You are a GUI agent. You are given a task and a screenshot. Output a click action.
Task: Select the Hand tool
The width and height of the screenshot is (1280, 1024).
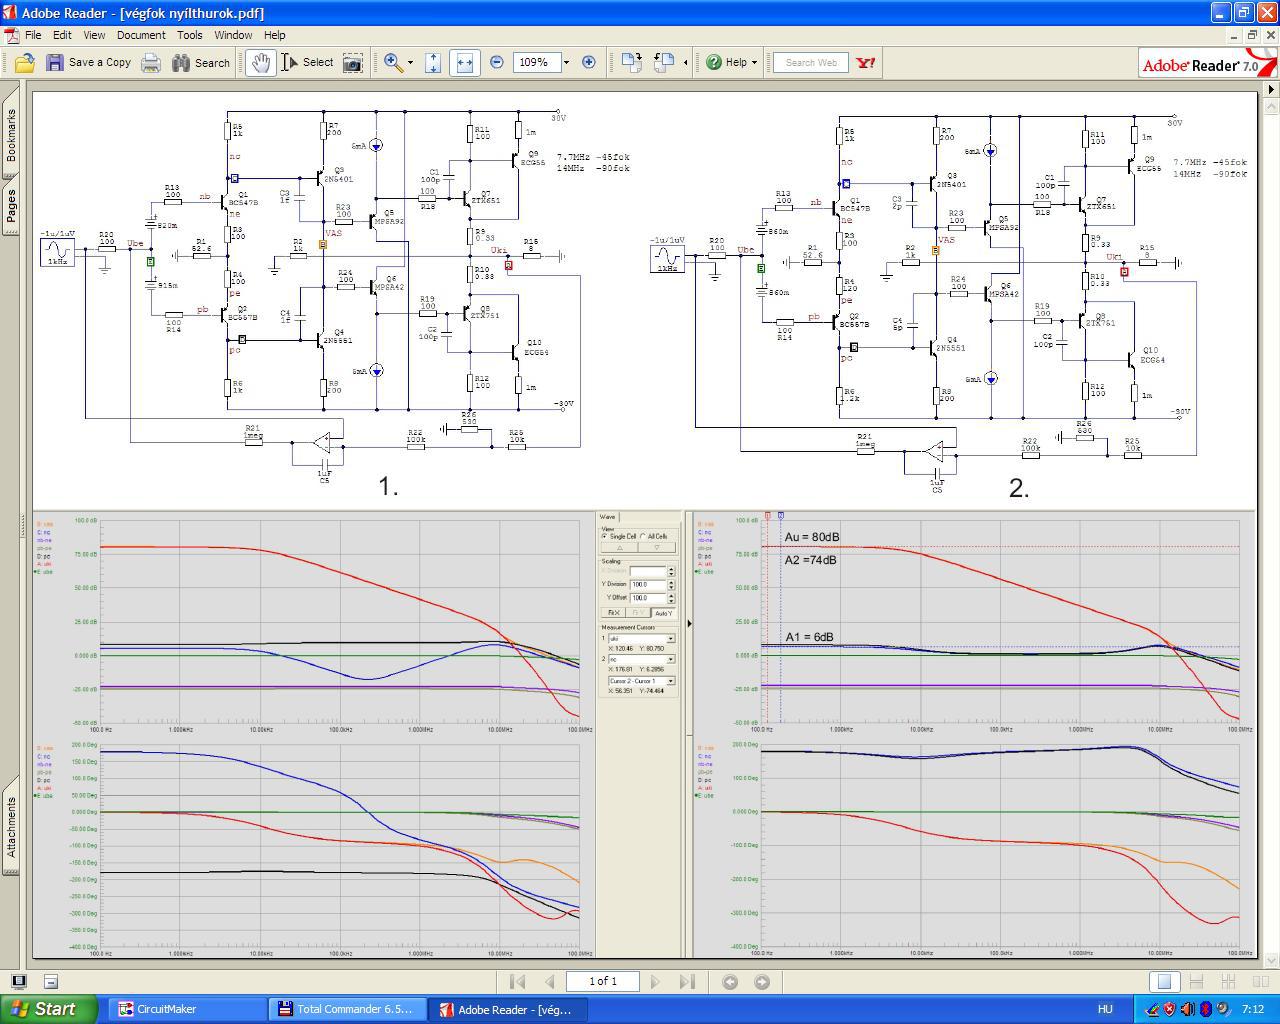(260, 62)
